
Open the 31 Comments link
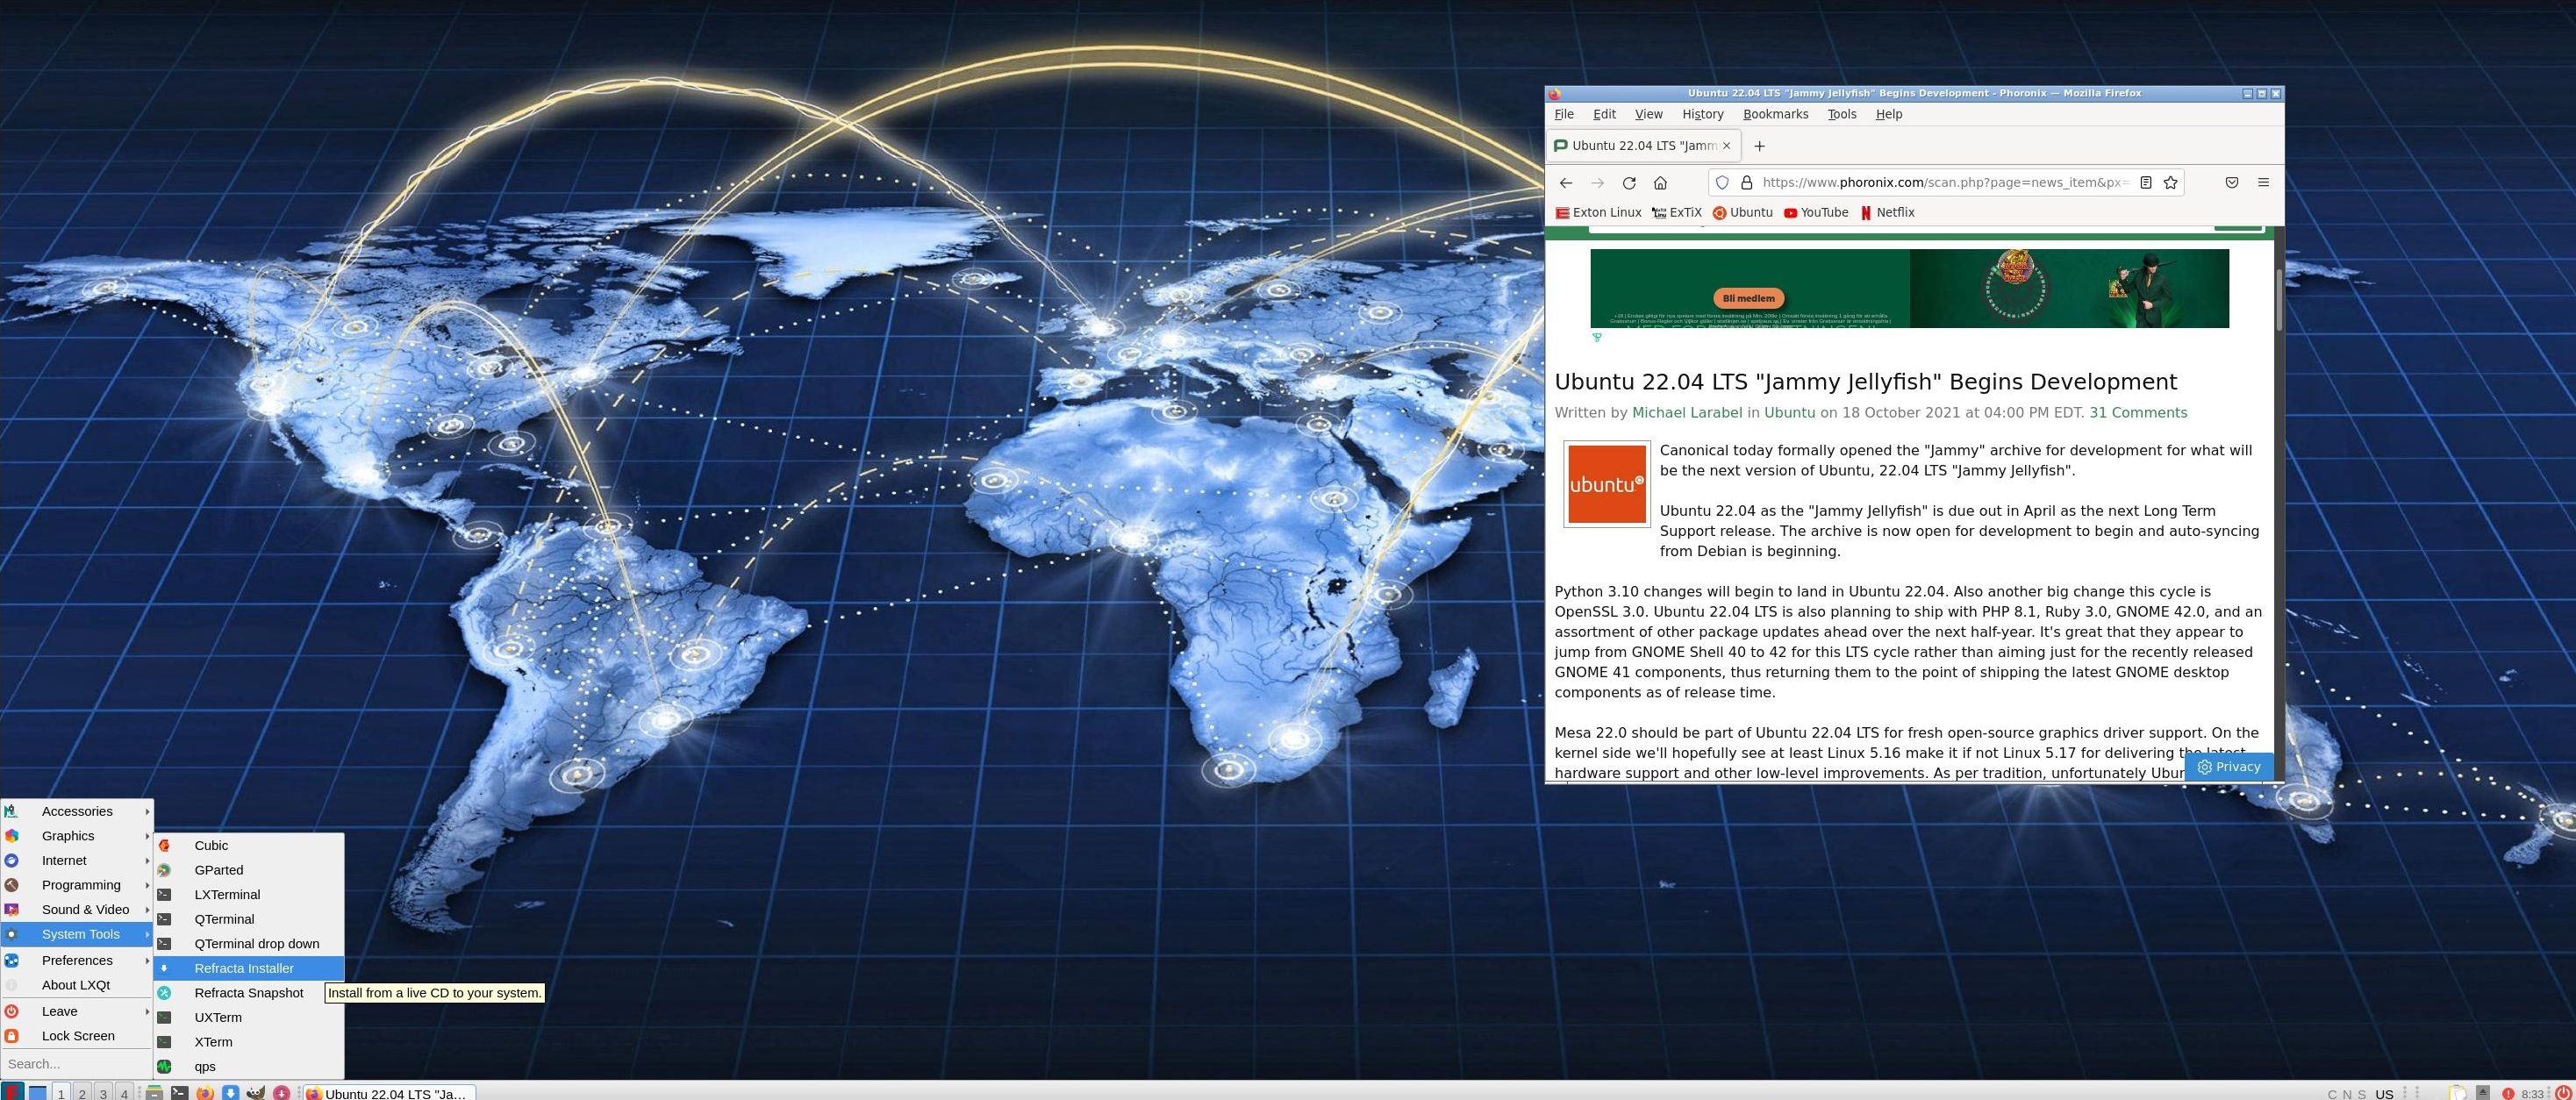click(2137, 413)
